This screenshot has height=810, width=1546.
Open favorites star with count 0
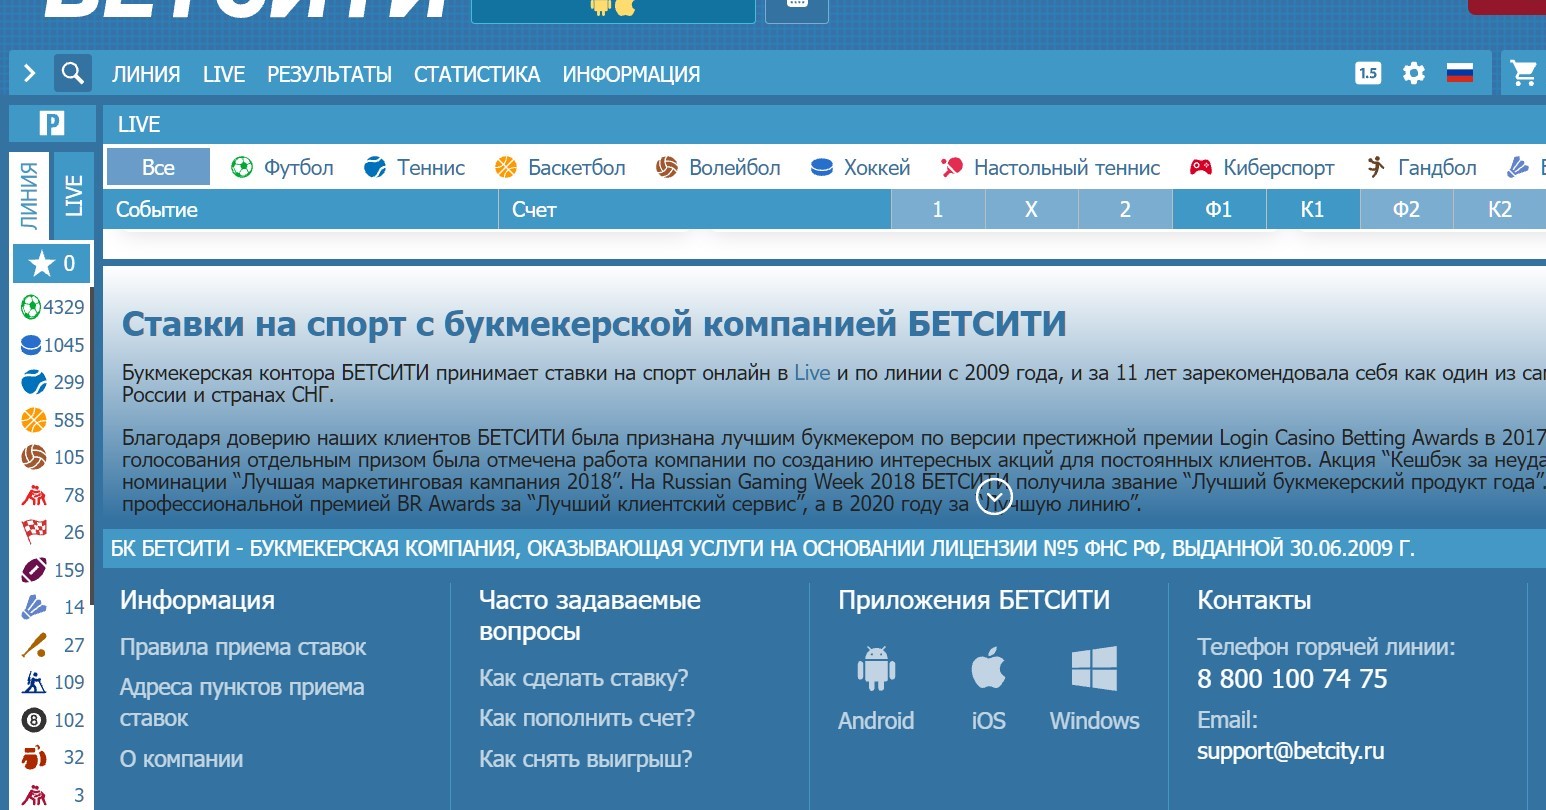53,264
